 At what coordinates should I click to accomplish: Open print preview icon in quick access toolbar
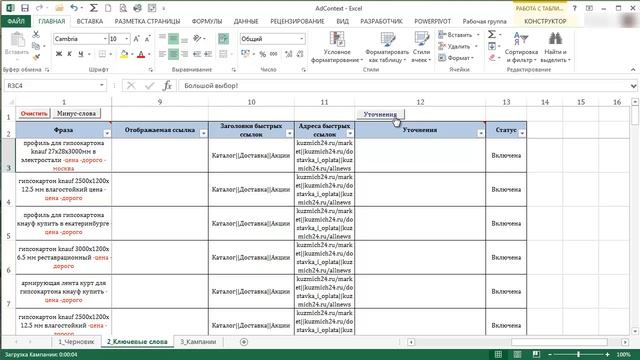click(123, 8)
